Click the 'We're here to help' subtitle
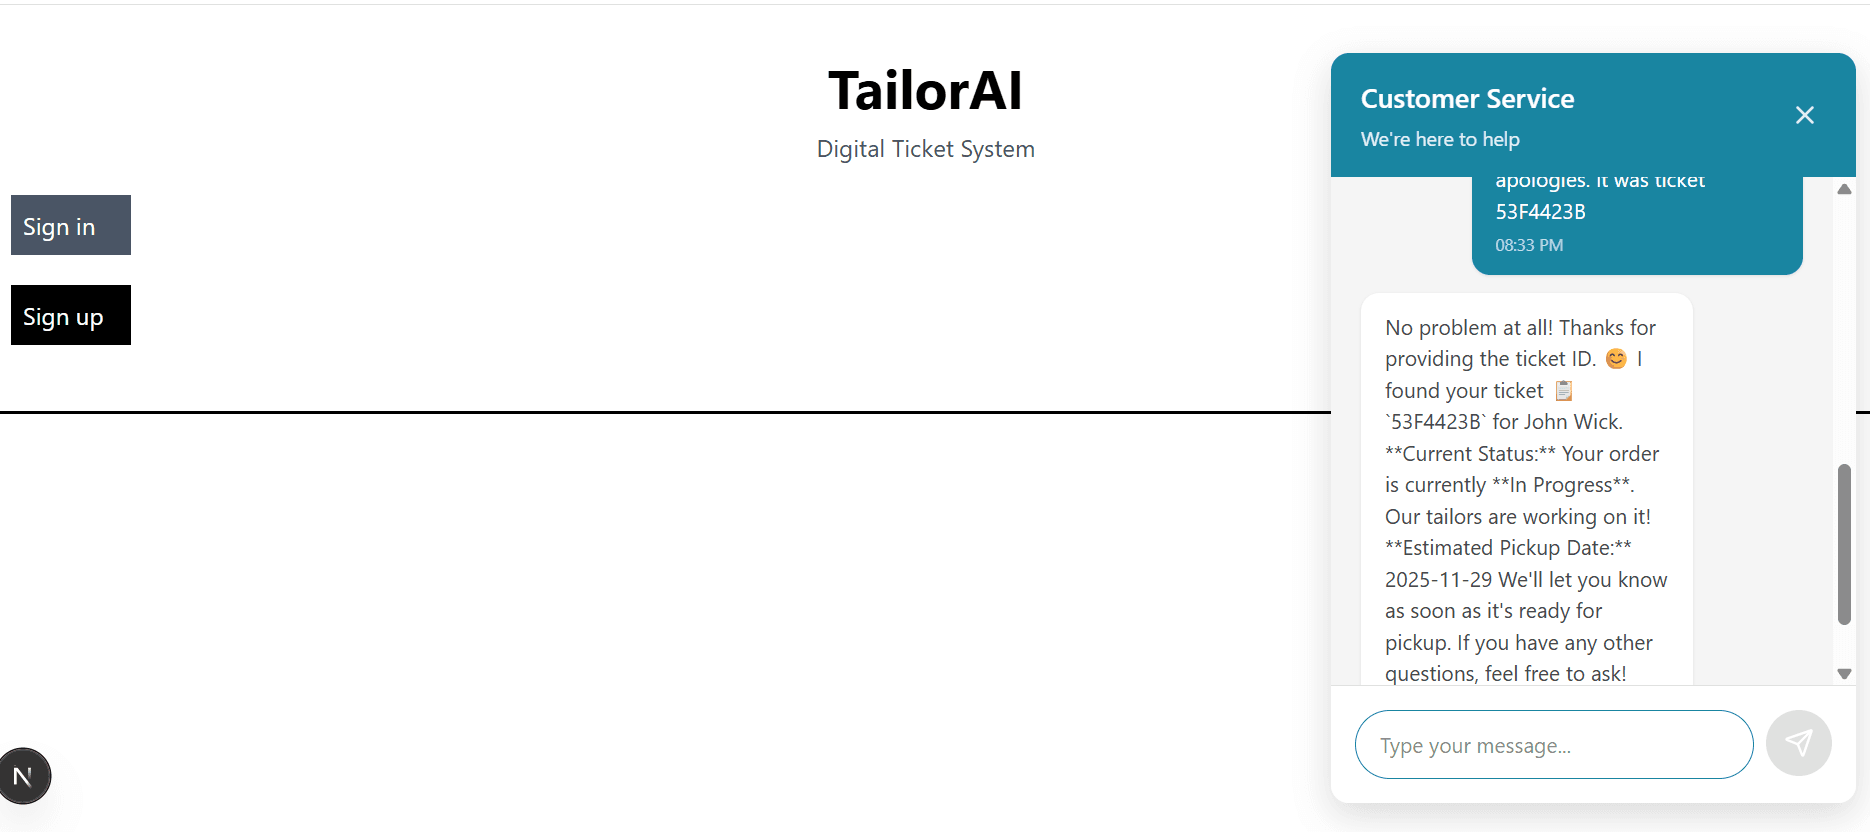The image size is (1870, 832). (x=1440, y=139)
